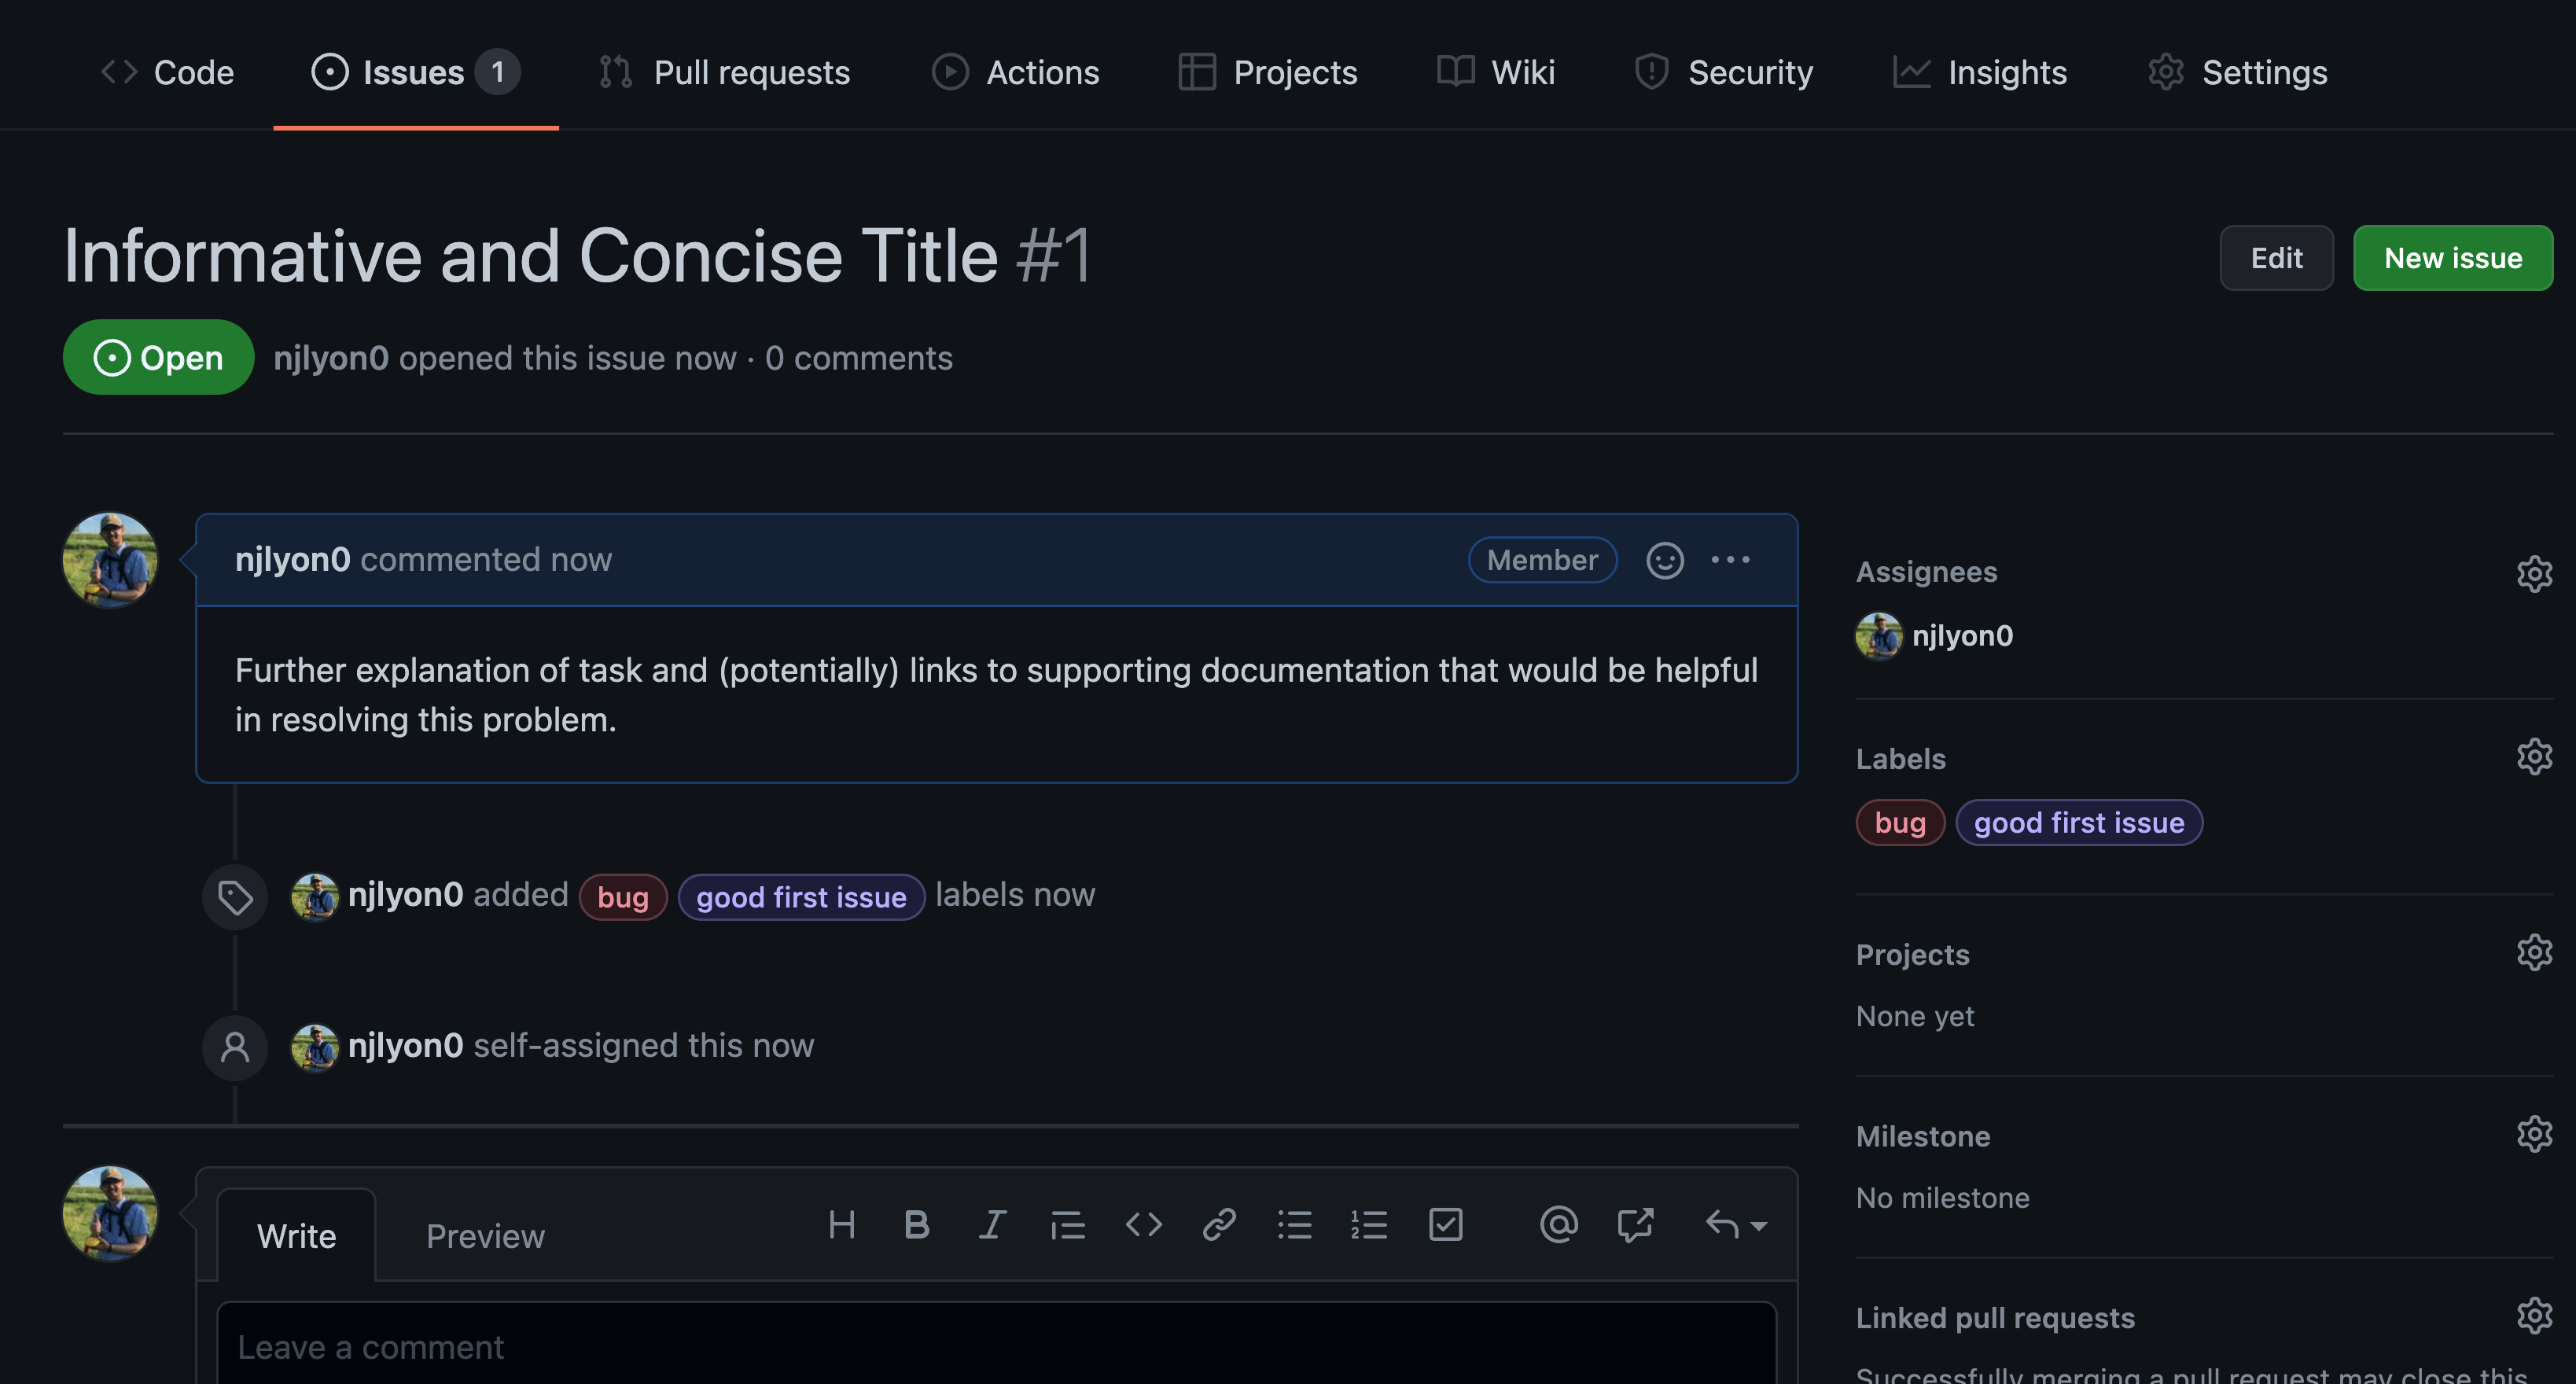Image resolution: width=2576 pixels, height=1384 pixels.
Task: Click the mention user icon
Action: (x=1554, y=1222)
